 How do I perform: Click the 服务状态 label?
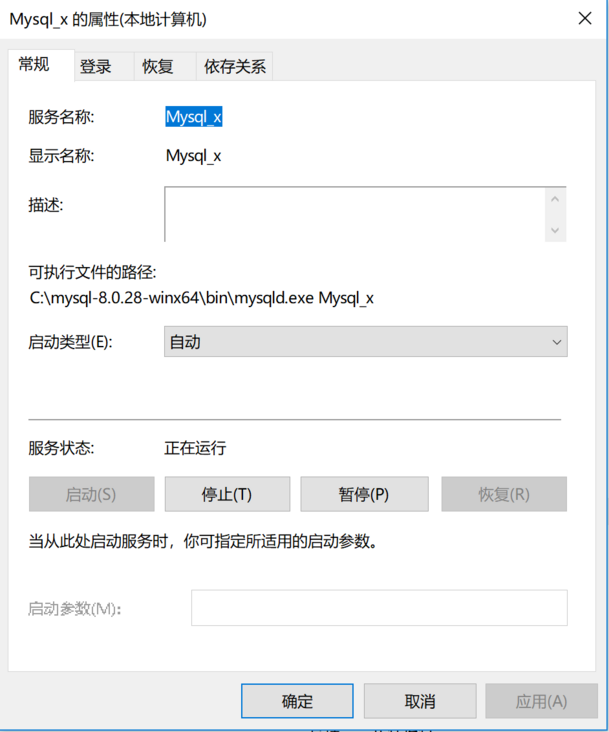[x=61, y=448]
